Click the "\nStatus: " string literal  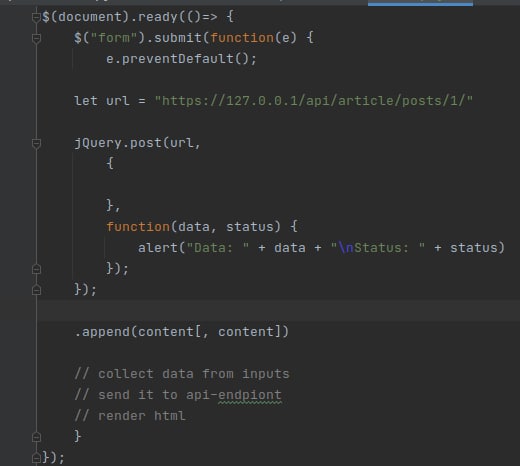[x=378, y=248]
